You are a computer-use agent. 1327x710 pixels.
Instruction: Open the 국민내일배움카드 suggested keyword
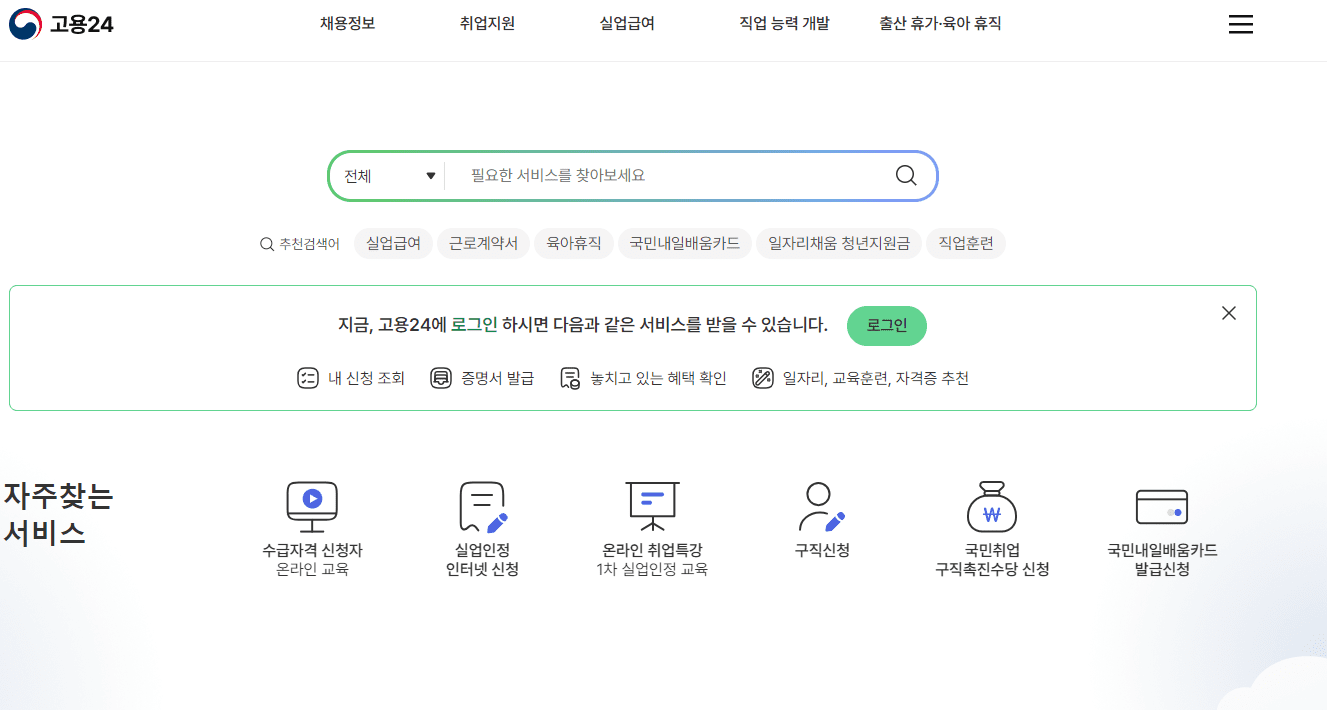pyautogui.click(x=684, y=243)
